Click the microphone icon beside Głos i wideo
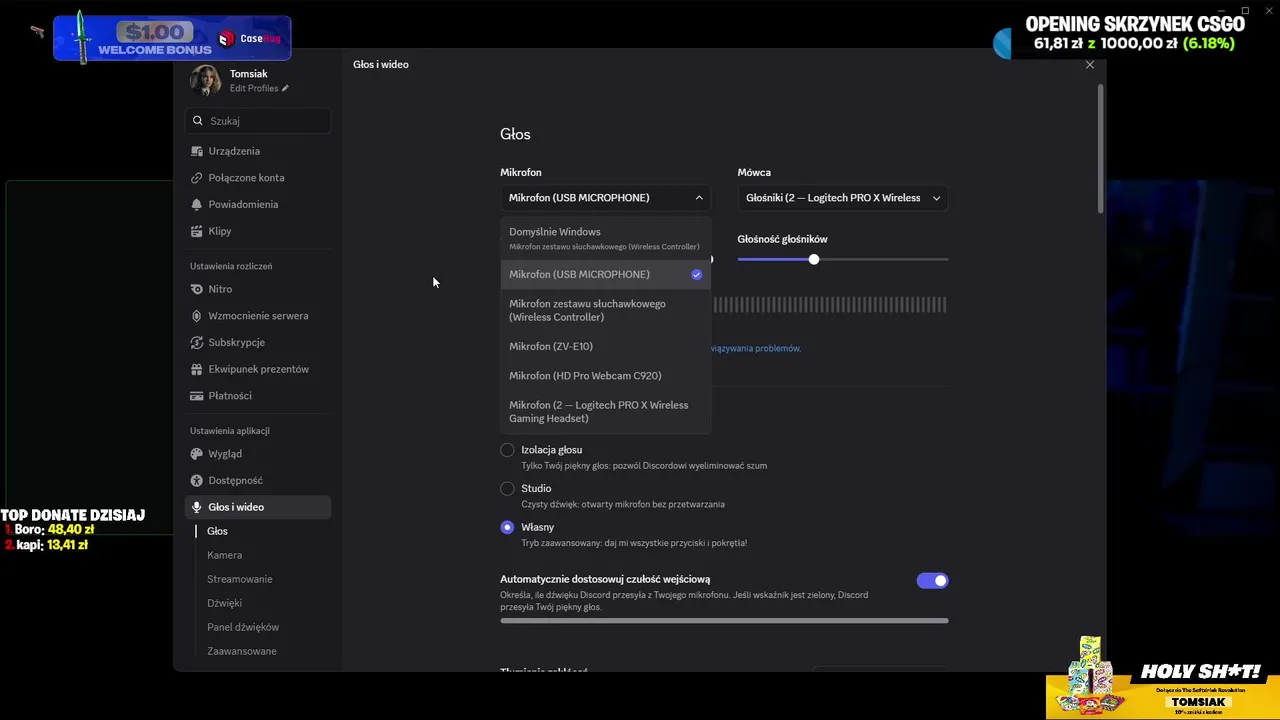This screenshot has width=1280, height=720. tap(197, 507)
